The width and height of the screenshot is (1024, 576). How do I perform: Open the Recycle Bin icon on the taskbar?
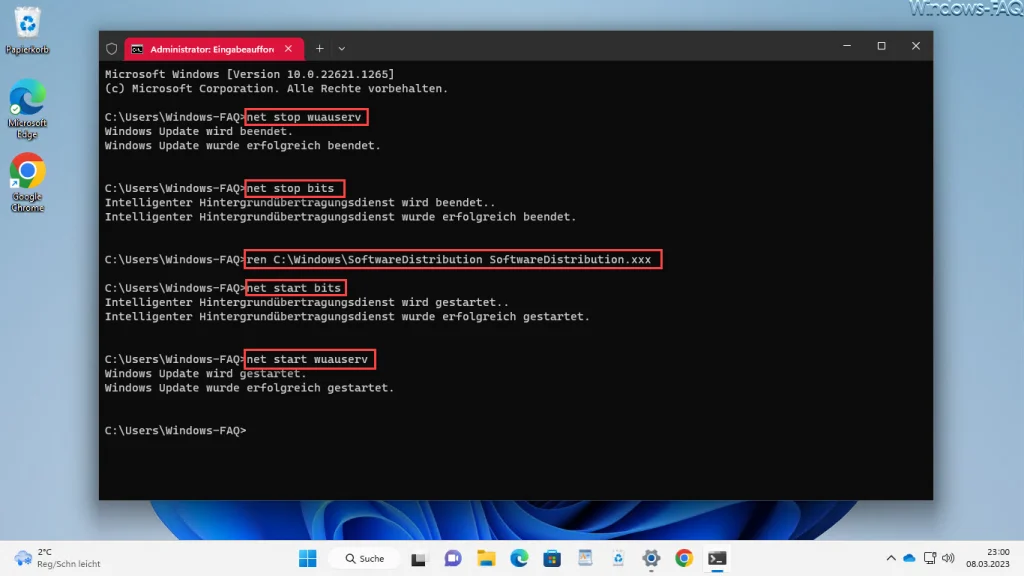[x=618, y=558]
